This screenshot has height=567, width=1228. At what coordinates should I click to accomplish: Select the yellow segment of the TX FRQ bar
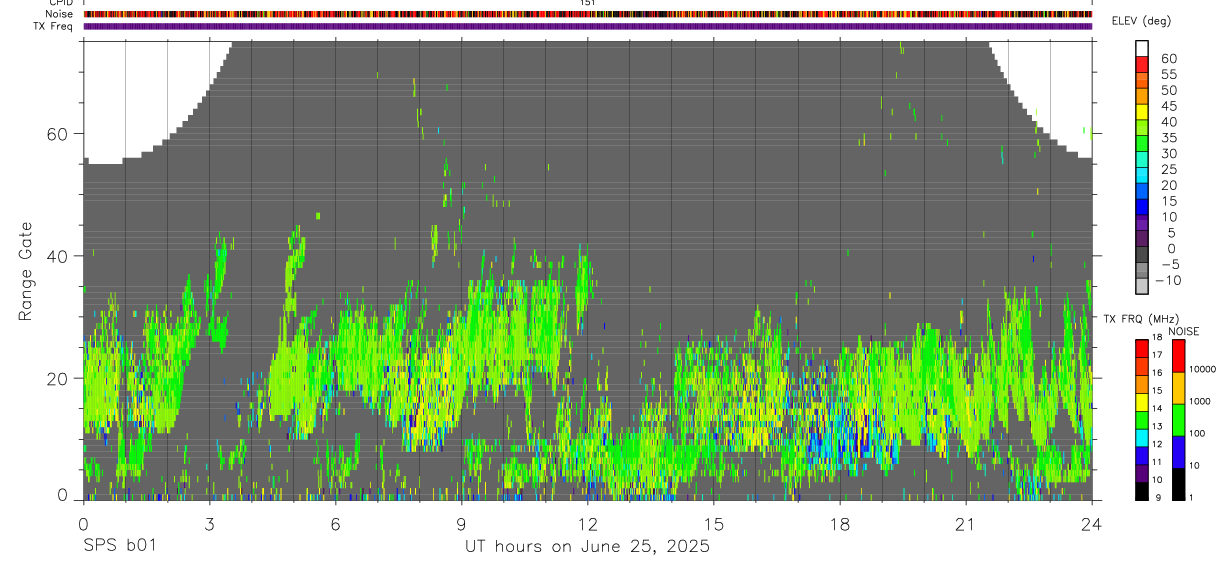pos(1142,402)
